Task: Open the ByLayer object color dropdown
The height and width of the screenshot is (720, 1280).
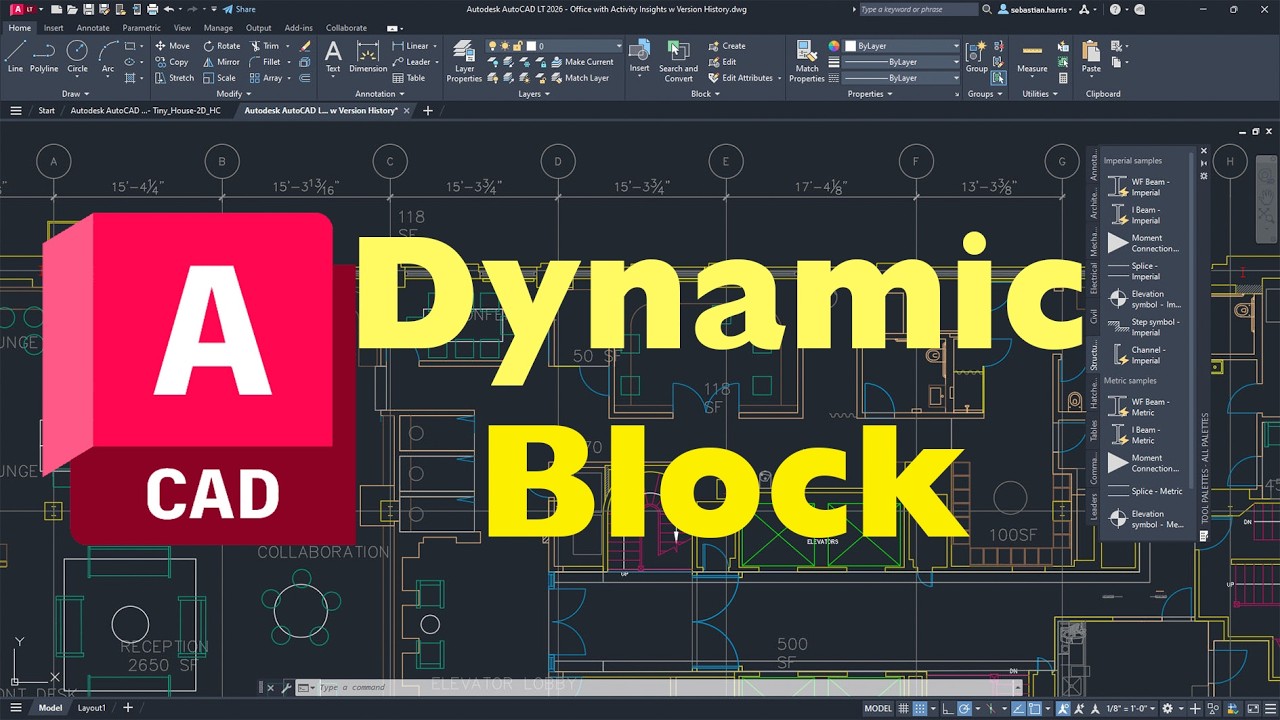Action: 901,46
